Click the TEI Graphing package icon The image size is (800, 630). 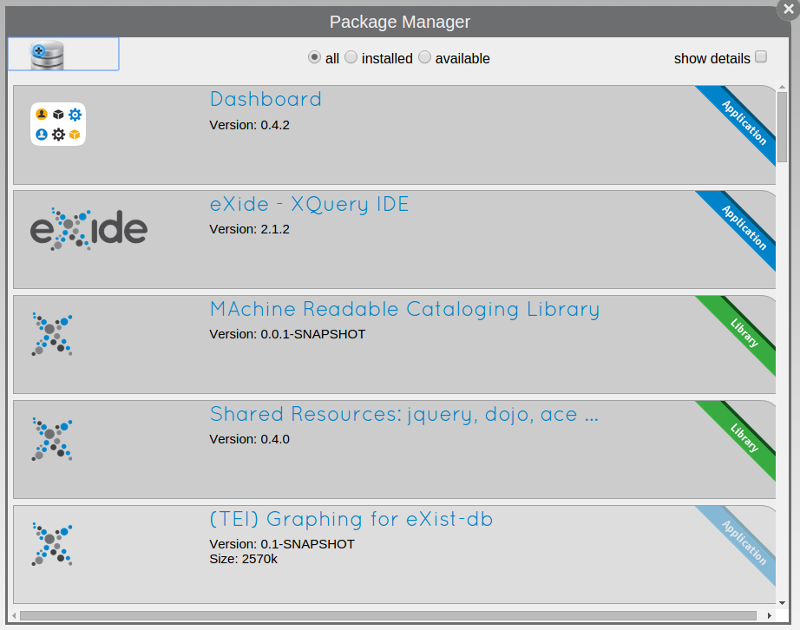point(52,544)
